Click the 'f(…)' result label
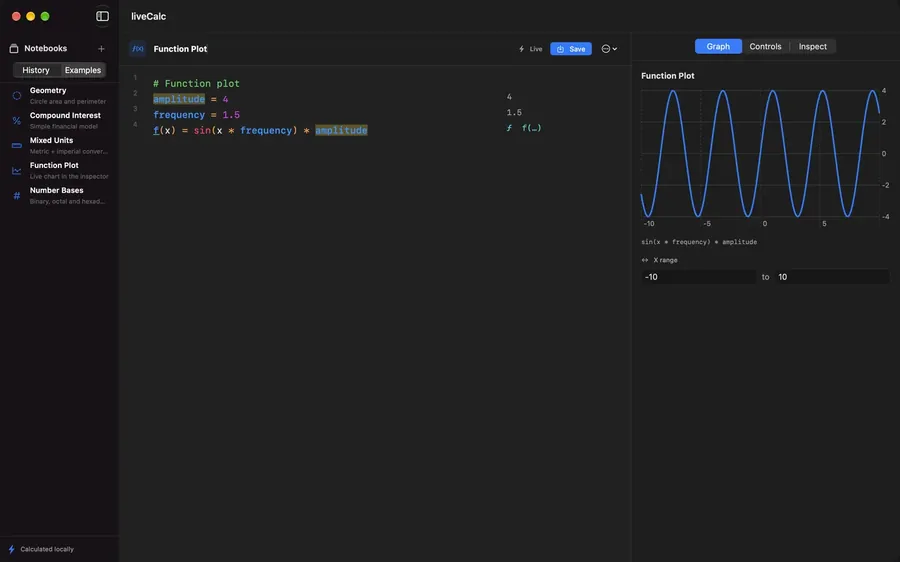Viewport: 900px width, 562px height. point(531,128)
